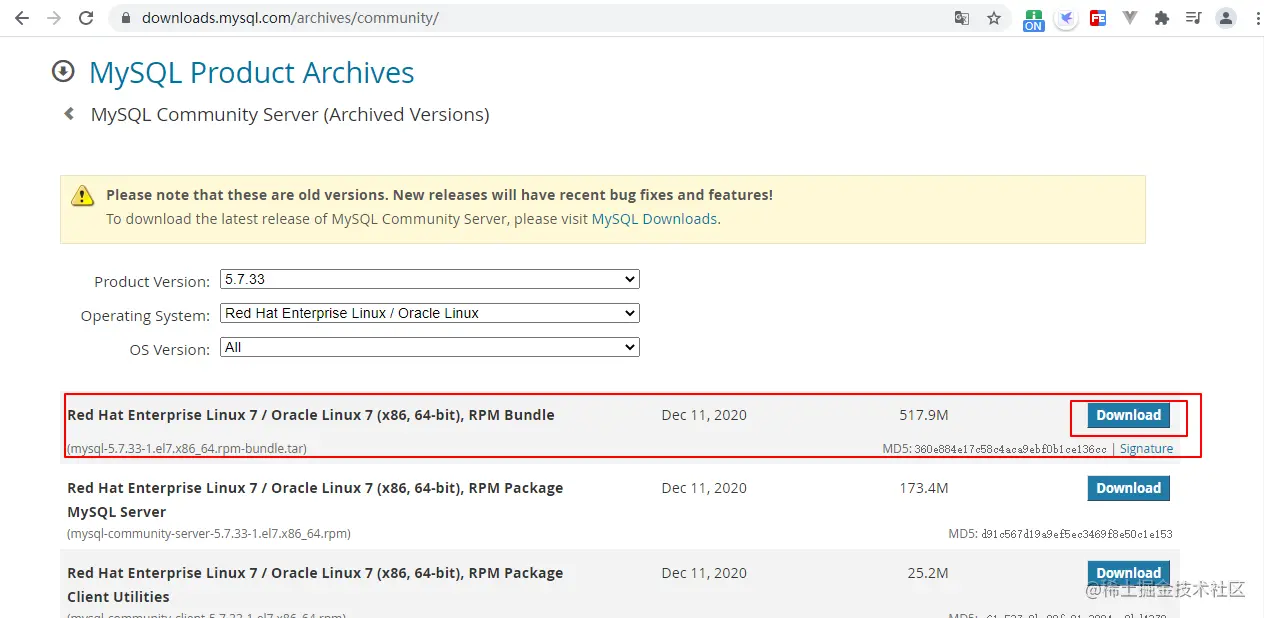Download the RPM Bundle tar file
Screen dimensions: 1264x618
coord(1128,415)
